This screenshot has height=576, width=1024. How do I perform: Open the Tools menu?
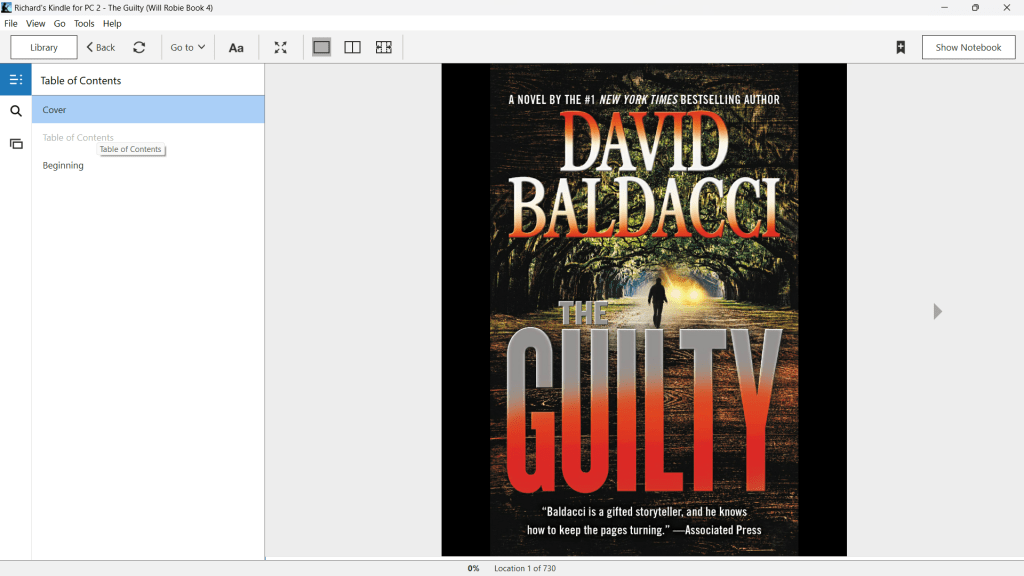84,23
